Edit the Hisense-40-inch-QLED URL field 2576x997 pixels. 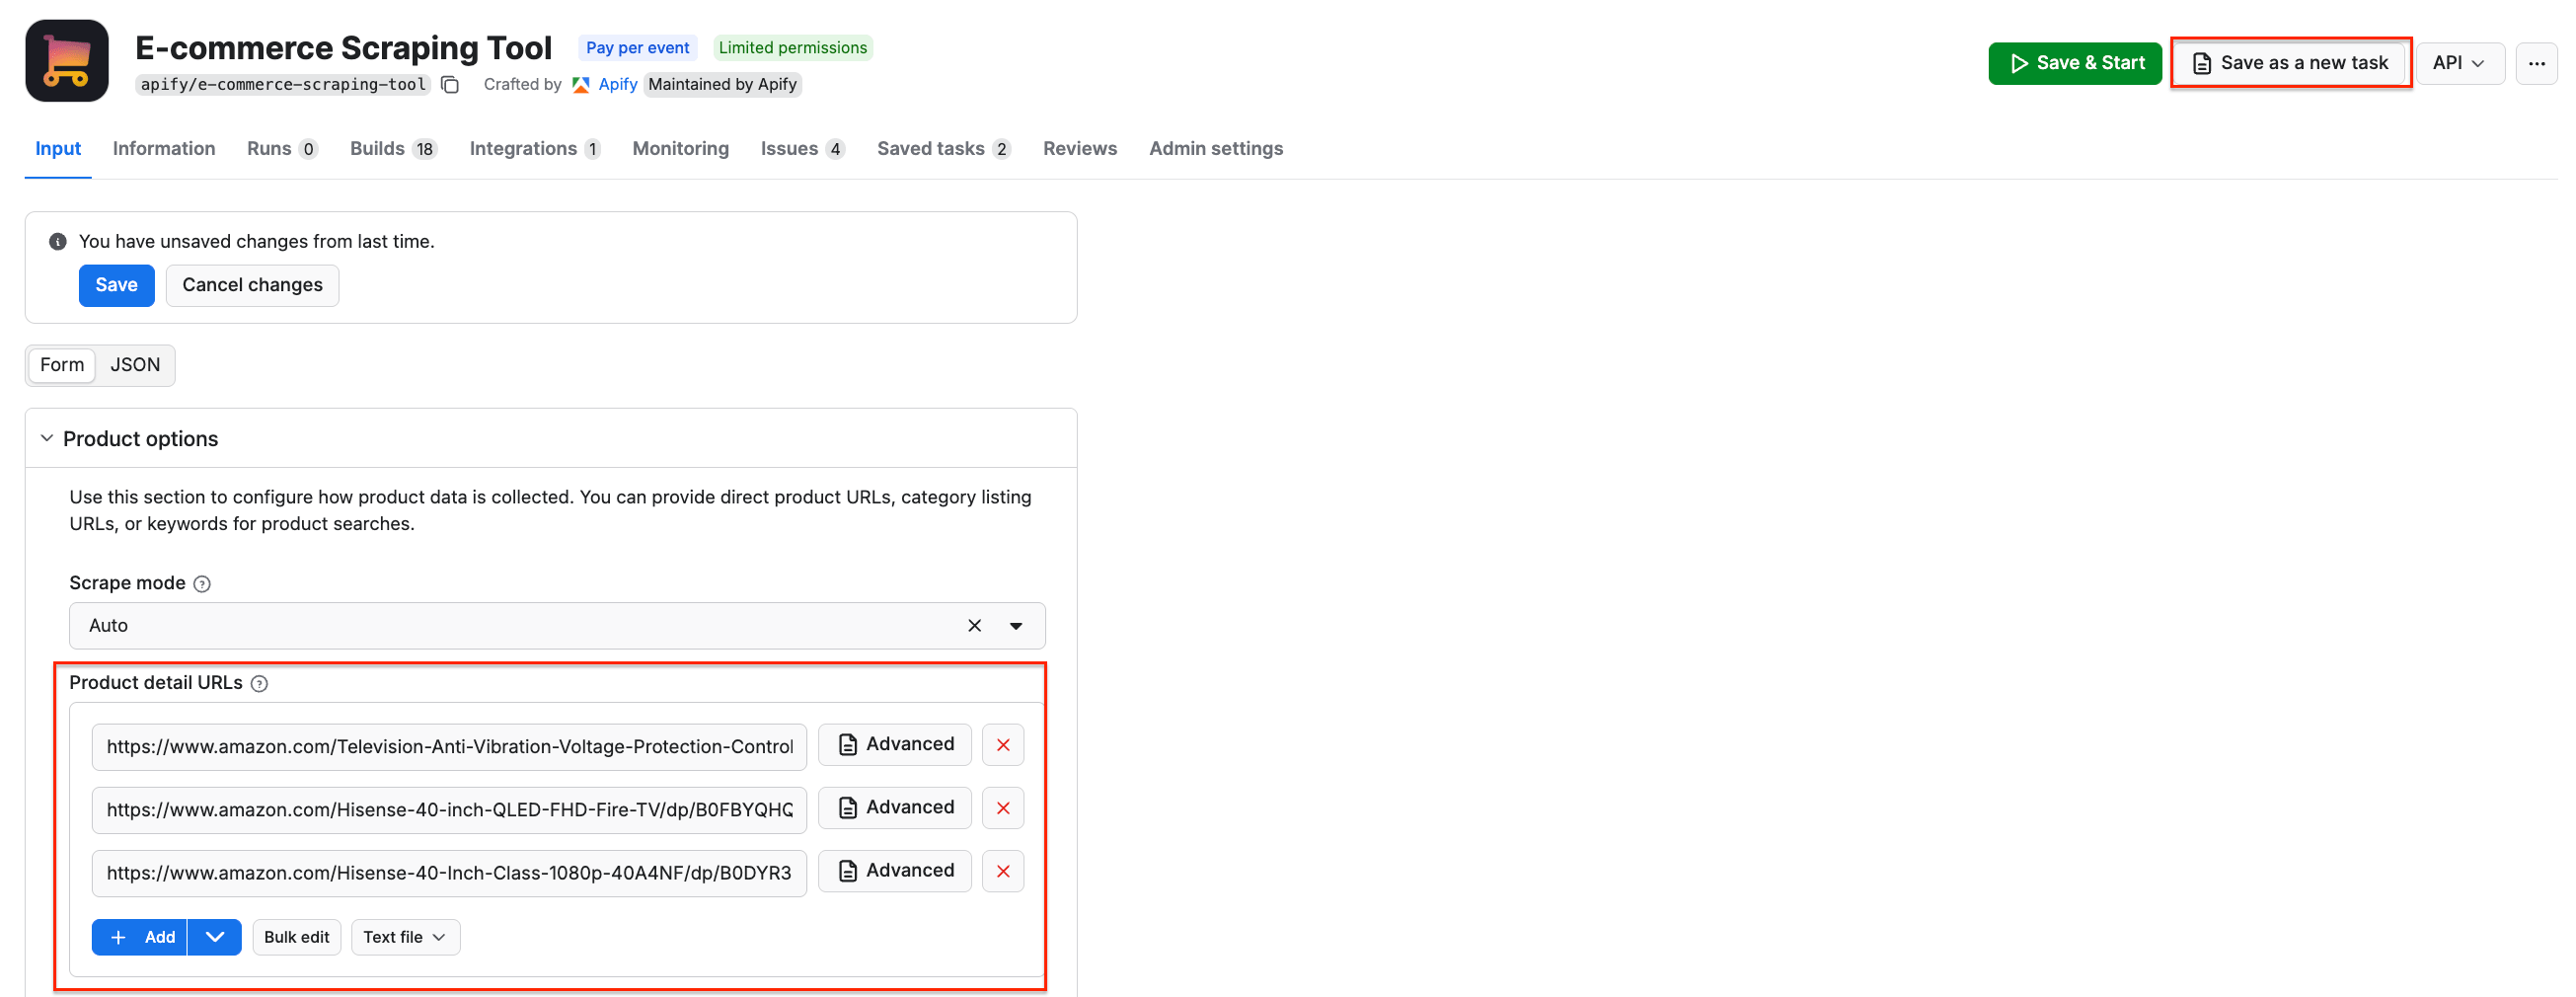click(449, 811)
